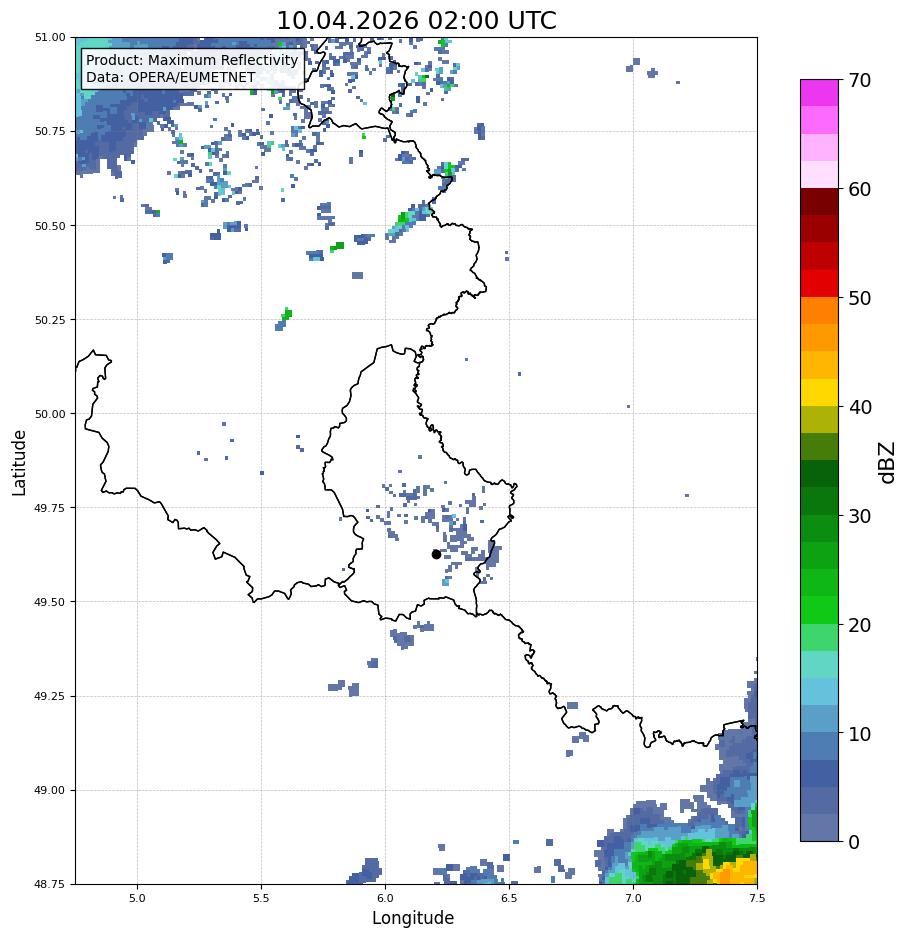Click latitude tick label 50.25
This screenshot has width=908, height=937.
(x=50, y=320)
